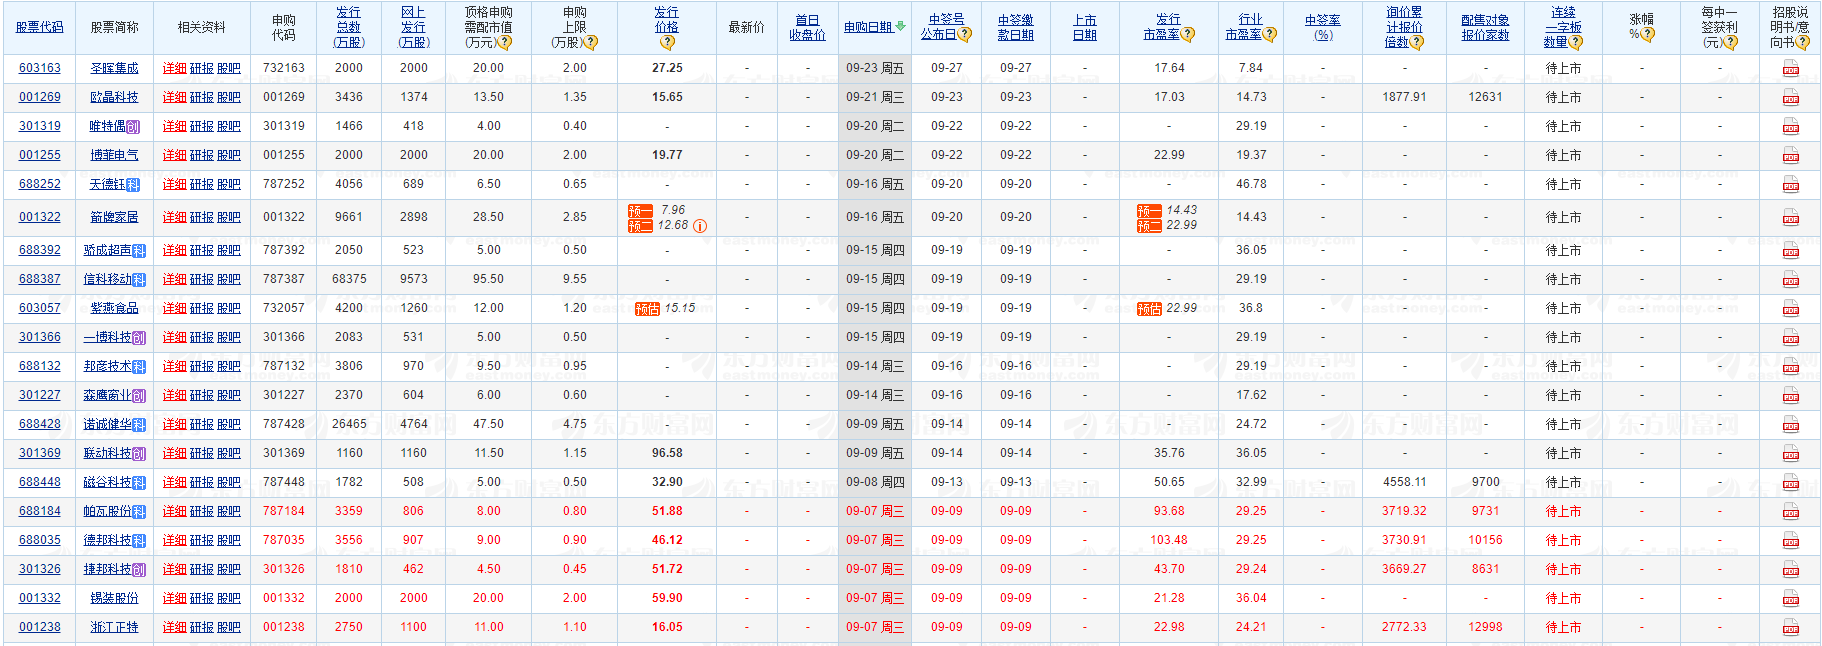Click 研报 link in 天德钰 row

tap(202, 184)
